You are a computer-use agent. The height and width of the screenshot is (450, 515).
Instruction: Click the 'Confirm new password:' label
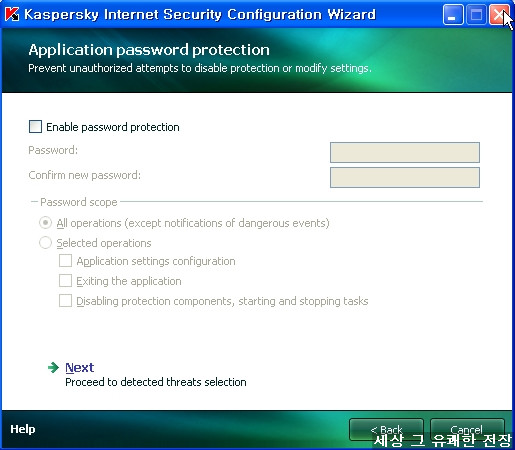click(x=85, y=175)
